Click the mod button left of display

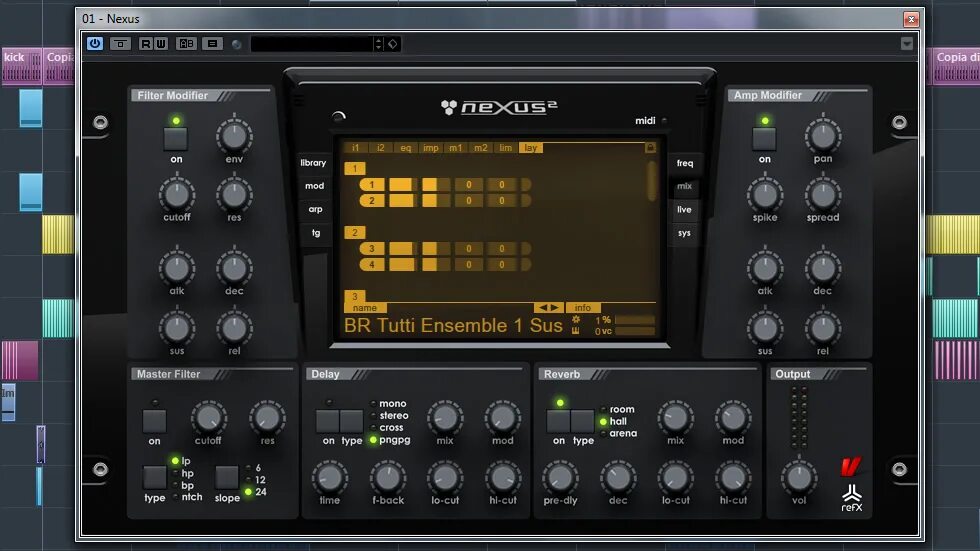pyautogui.click(x=314, y=186)
